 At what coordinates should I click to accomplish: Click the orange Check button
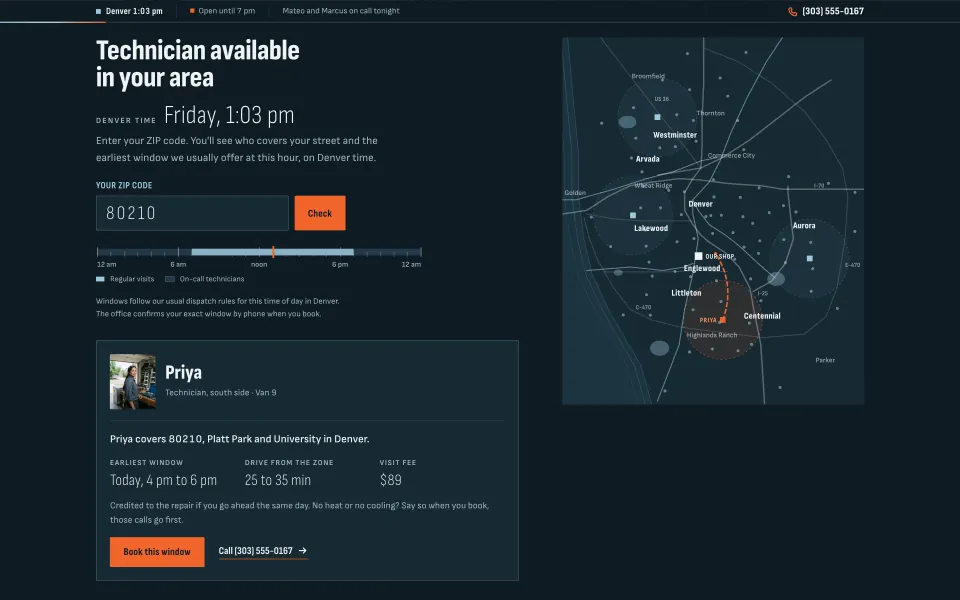pos(320,213)
